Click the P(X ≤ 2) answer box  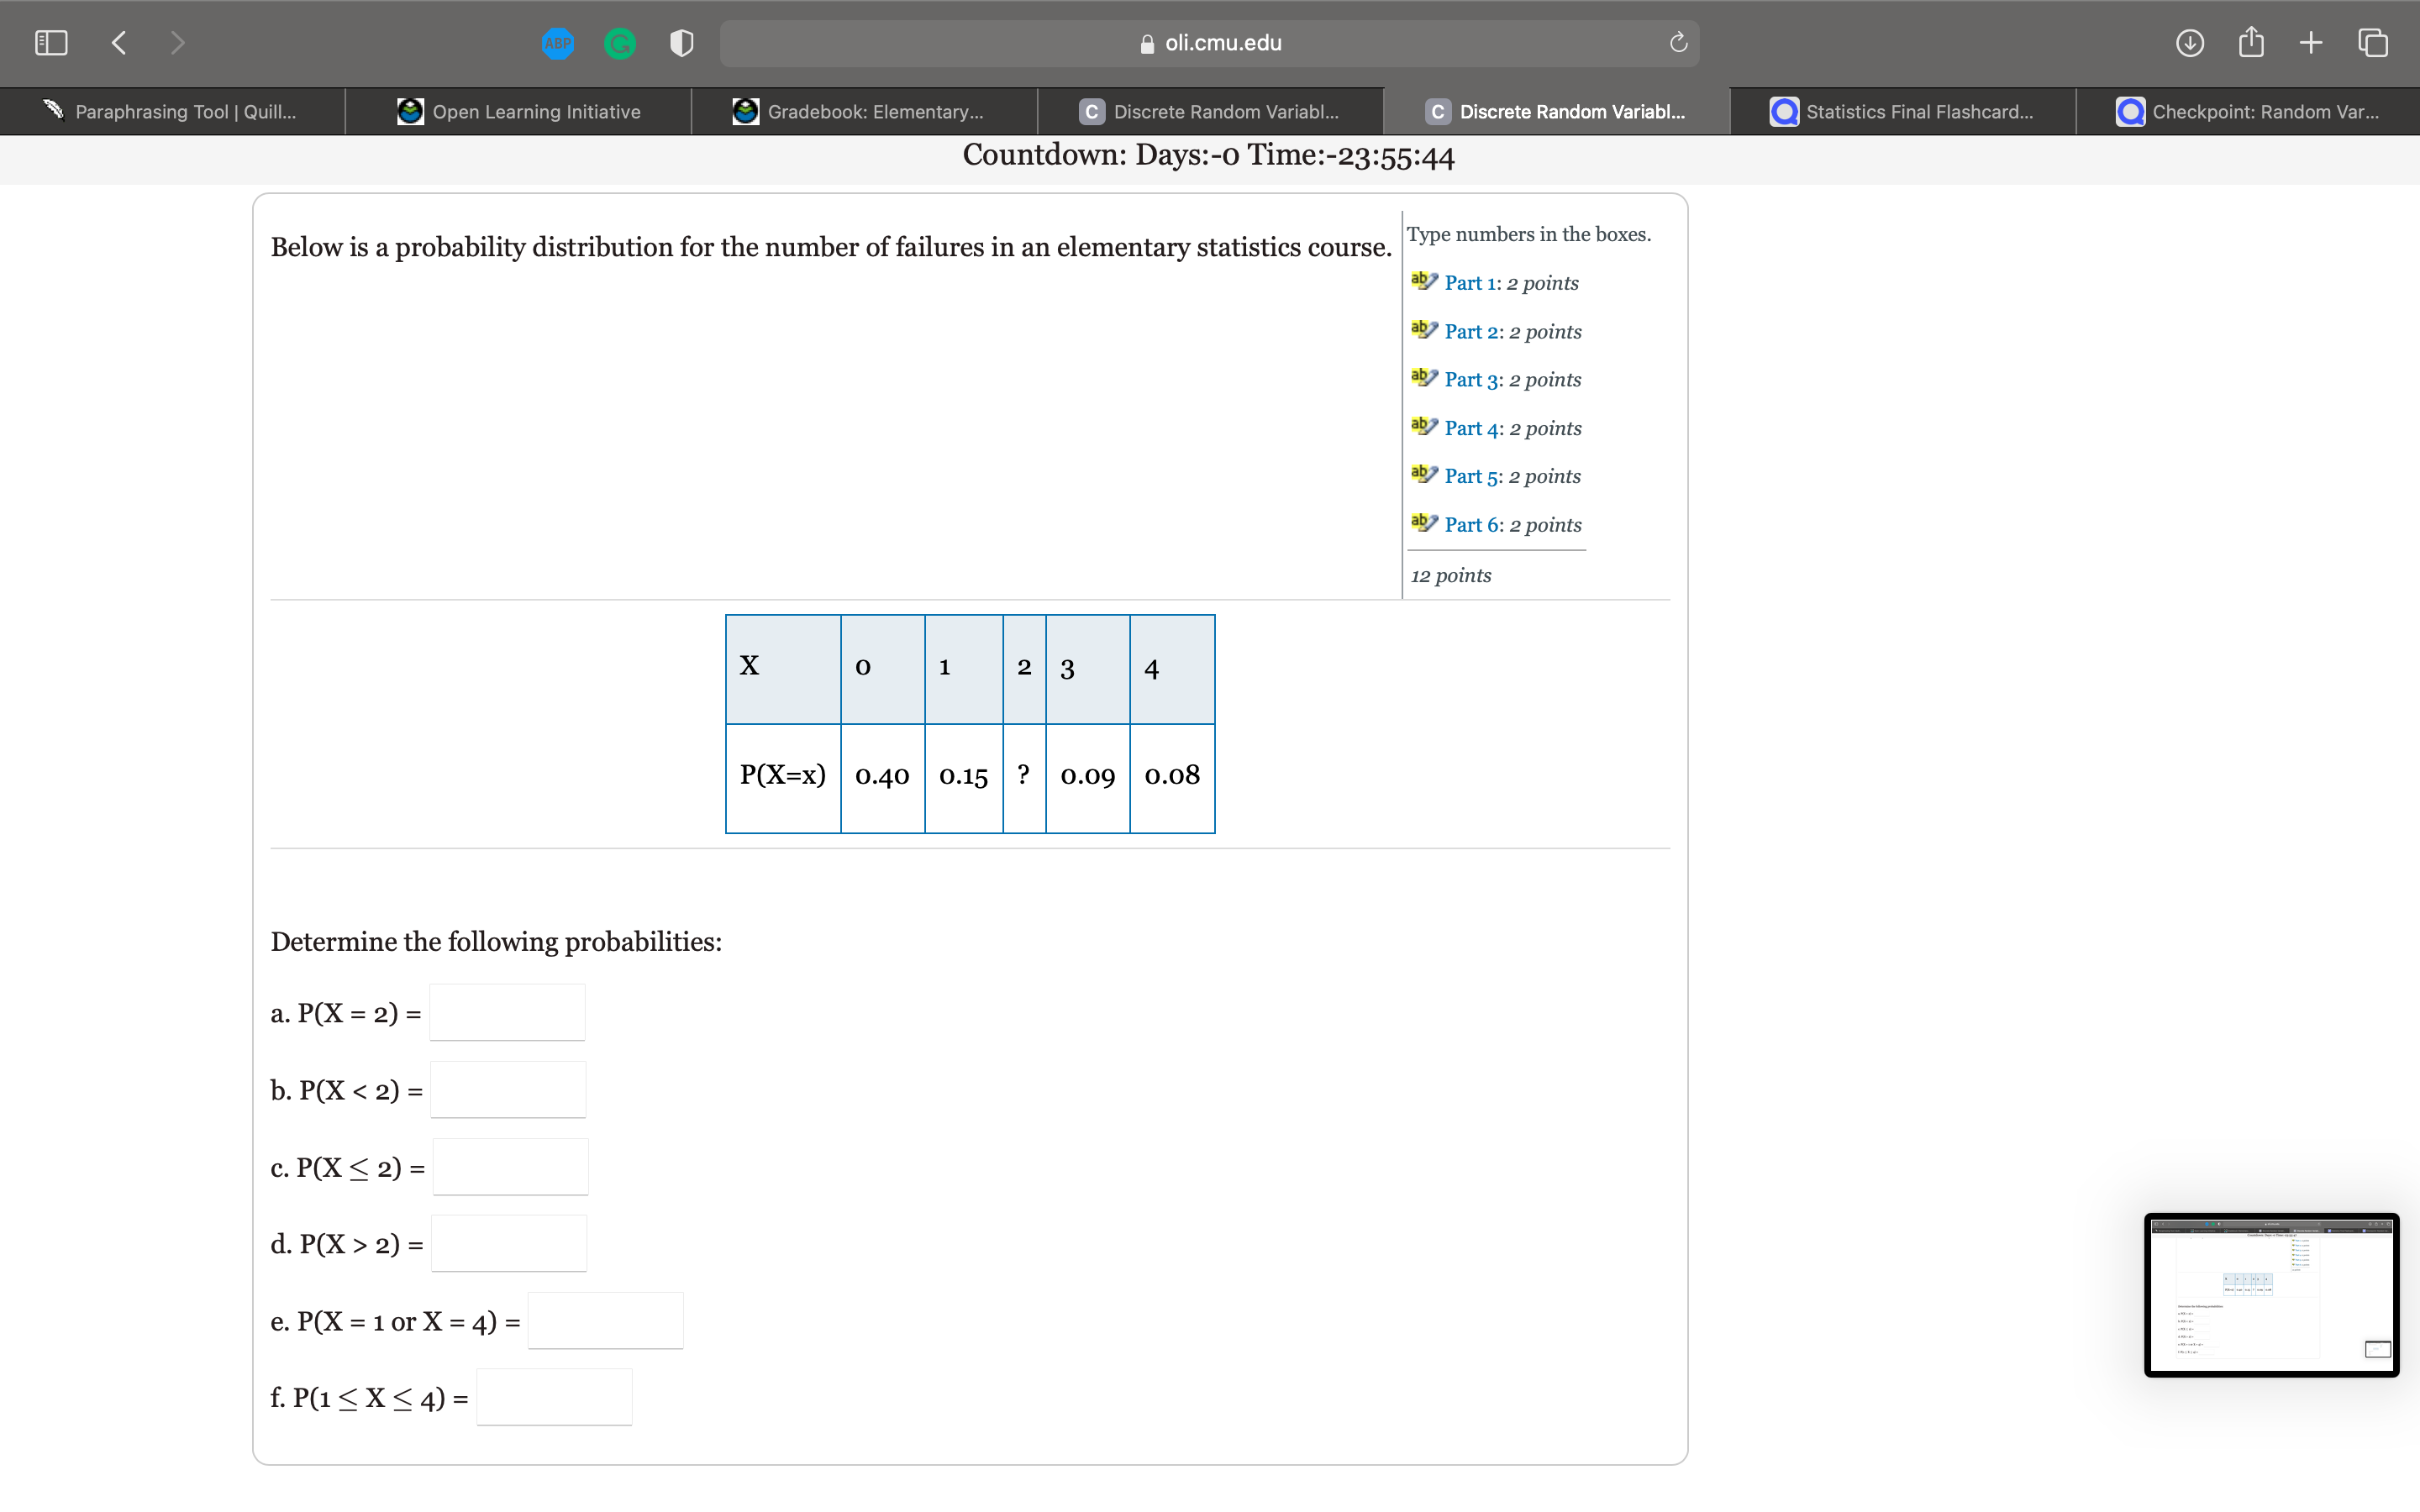pos(510,1167)
